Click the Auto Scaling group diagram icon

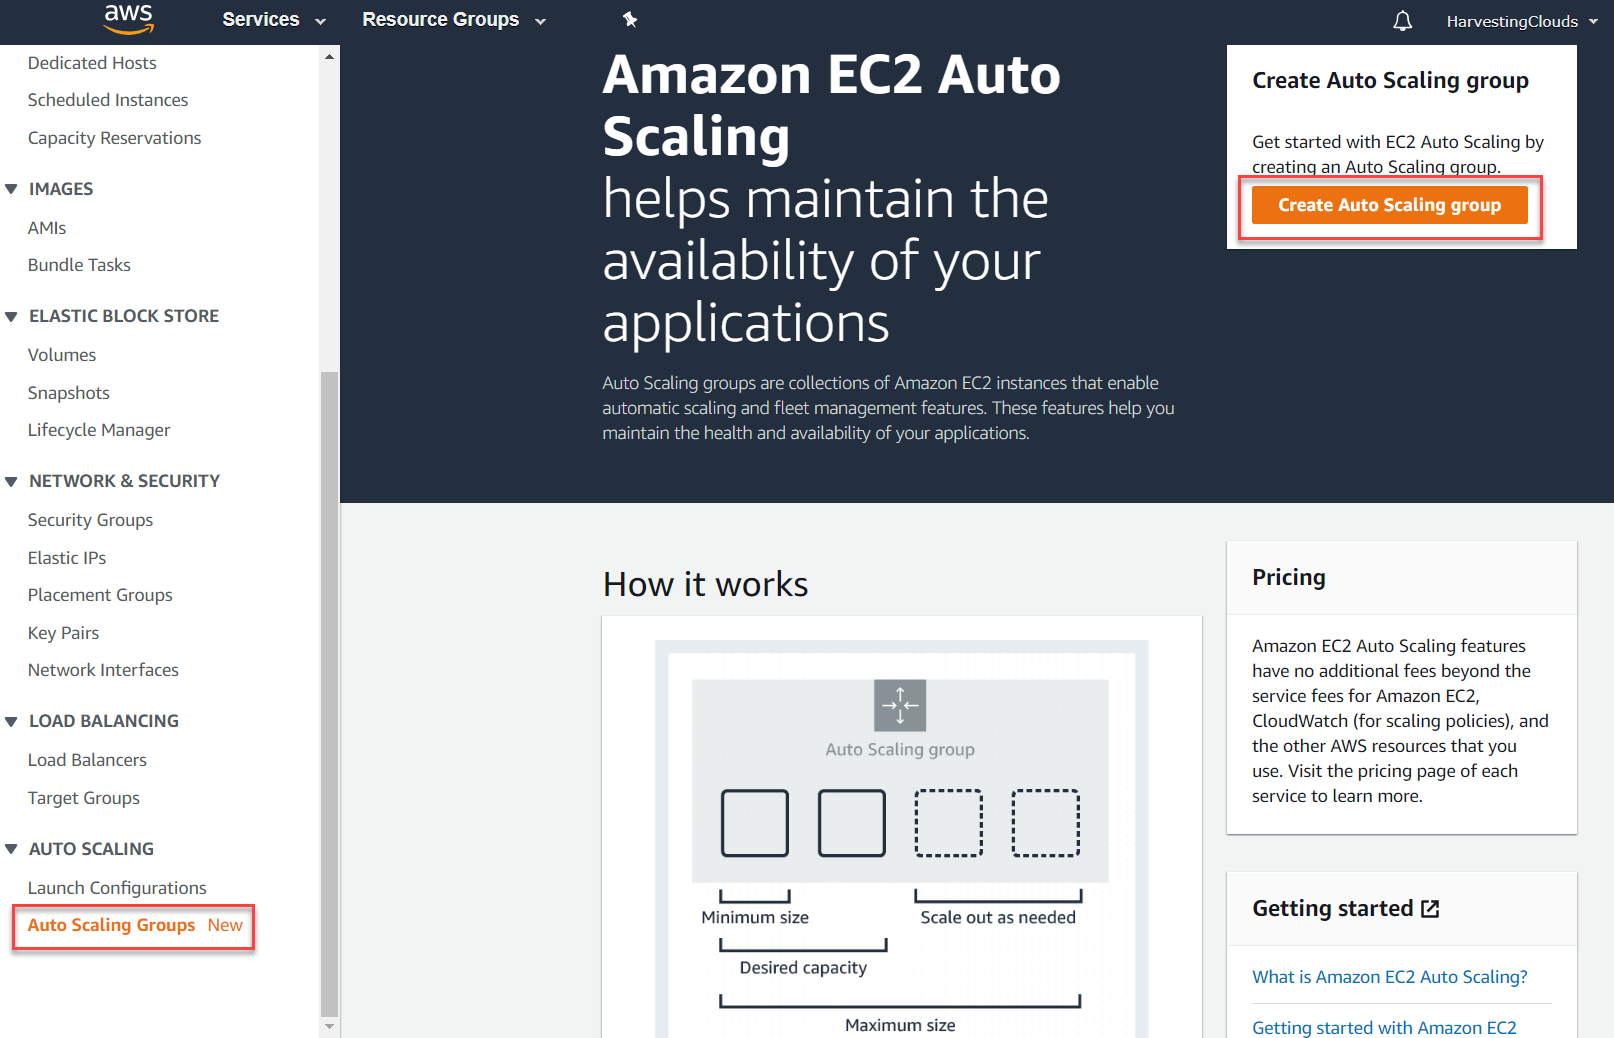pyautogui.click(x=900, y=705)
